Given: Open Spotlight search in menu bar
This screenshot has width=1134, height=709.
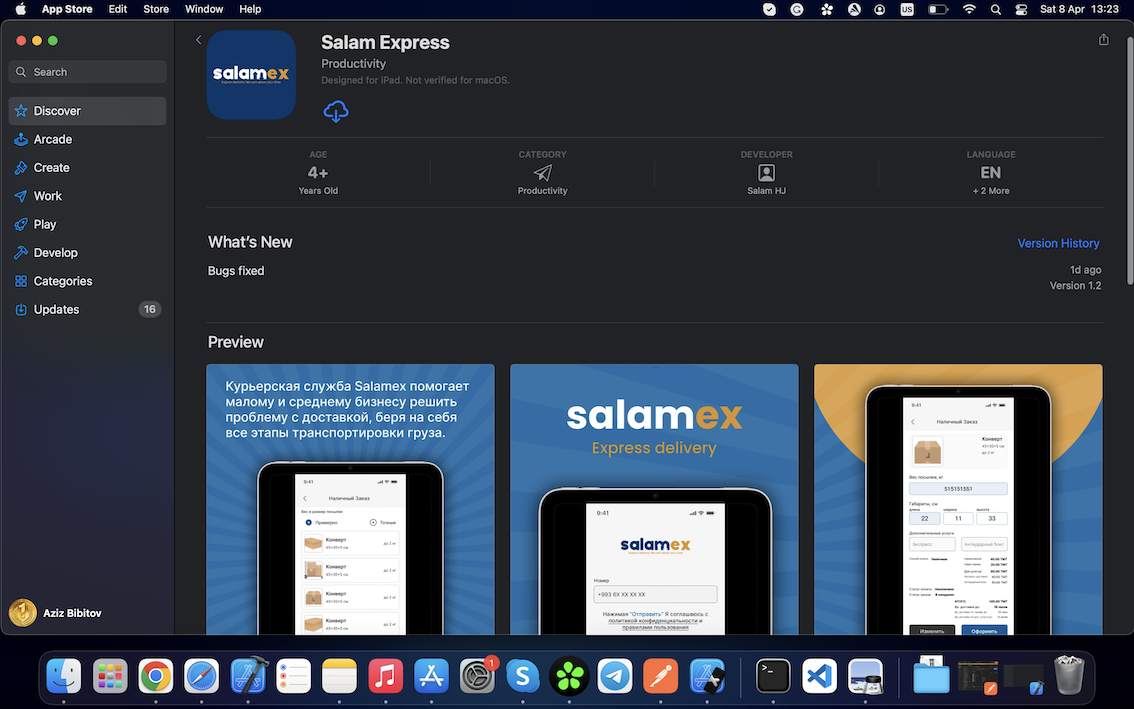Looking at the screenshot, I should point(996,9).
